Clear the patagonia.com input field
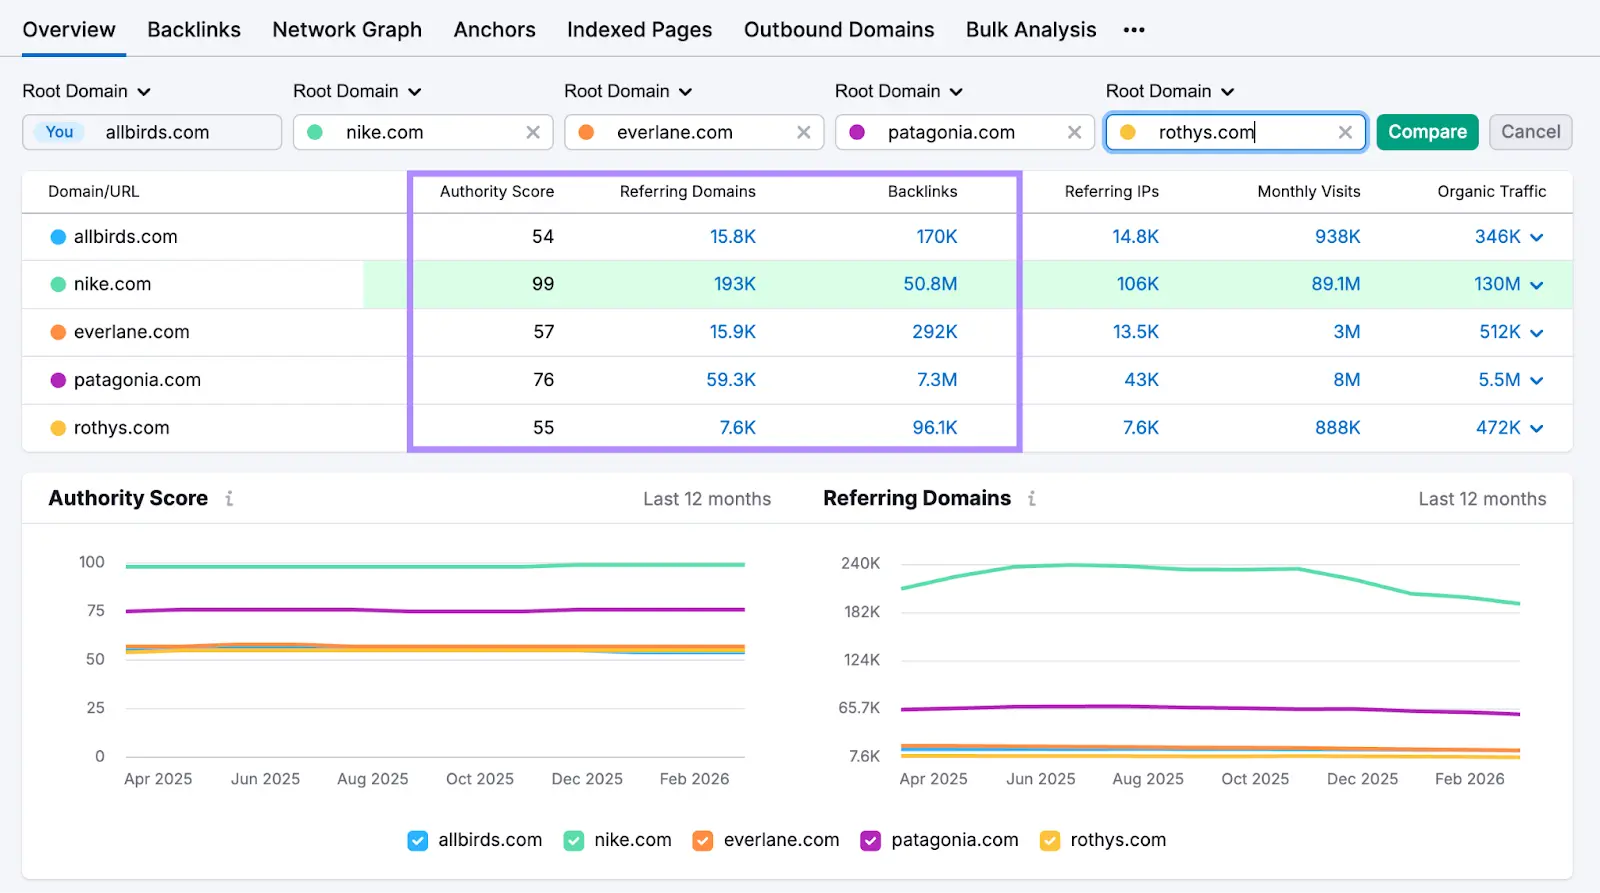Screen dimensions: 1600x893 (x=1075, y=132)
